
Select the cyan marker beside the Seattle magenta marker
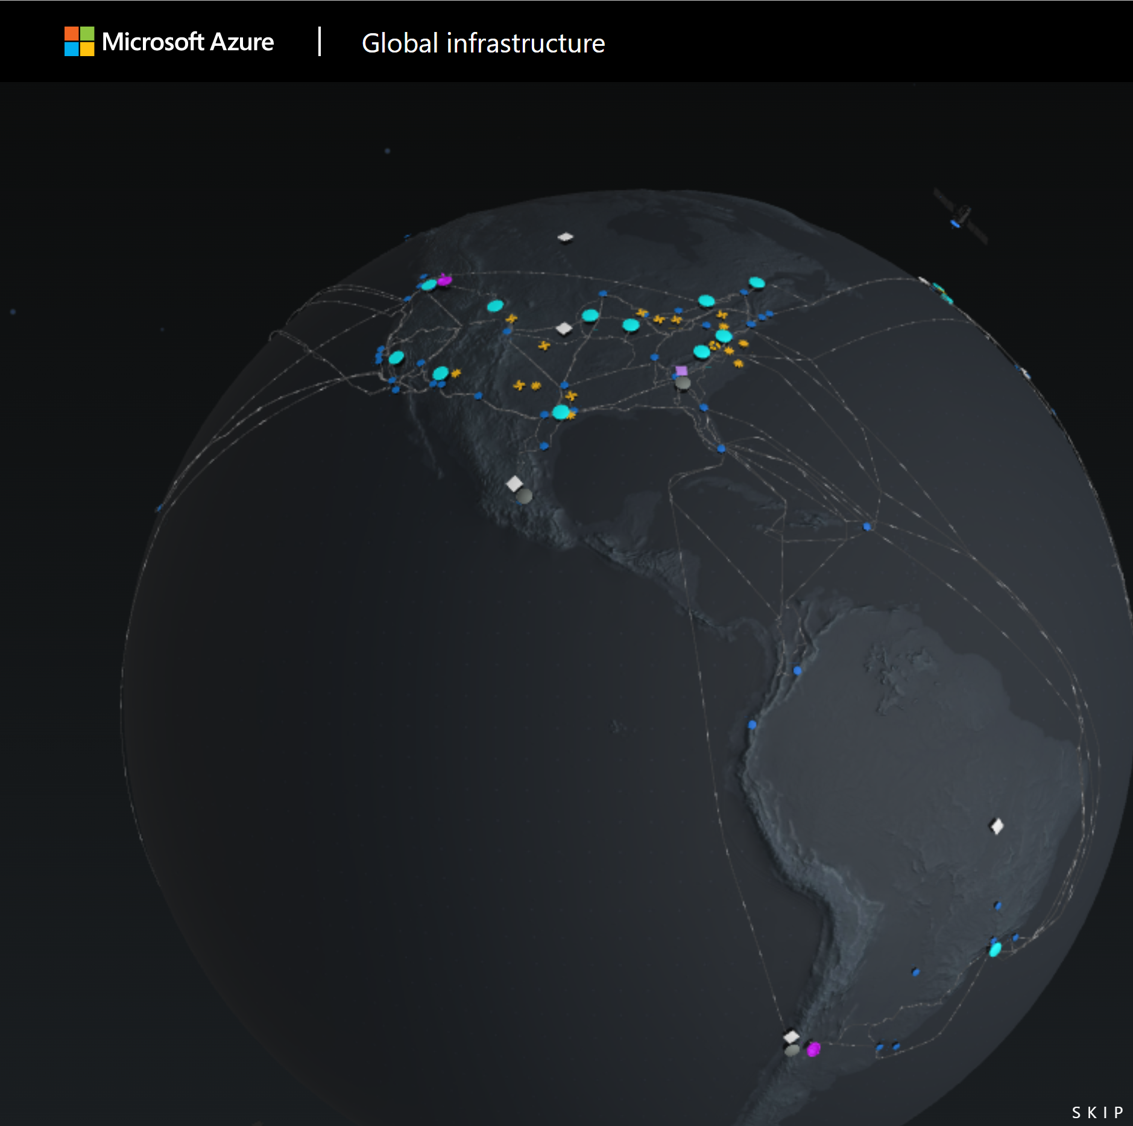428,285
